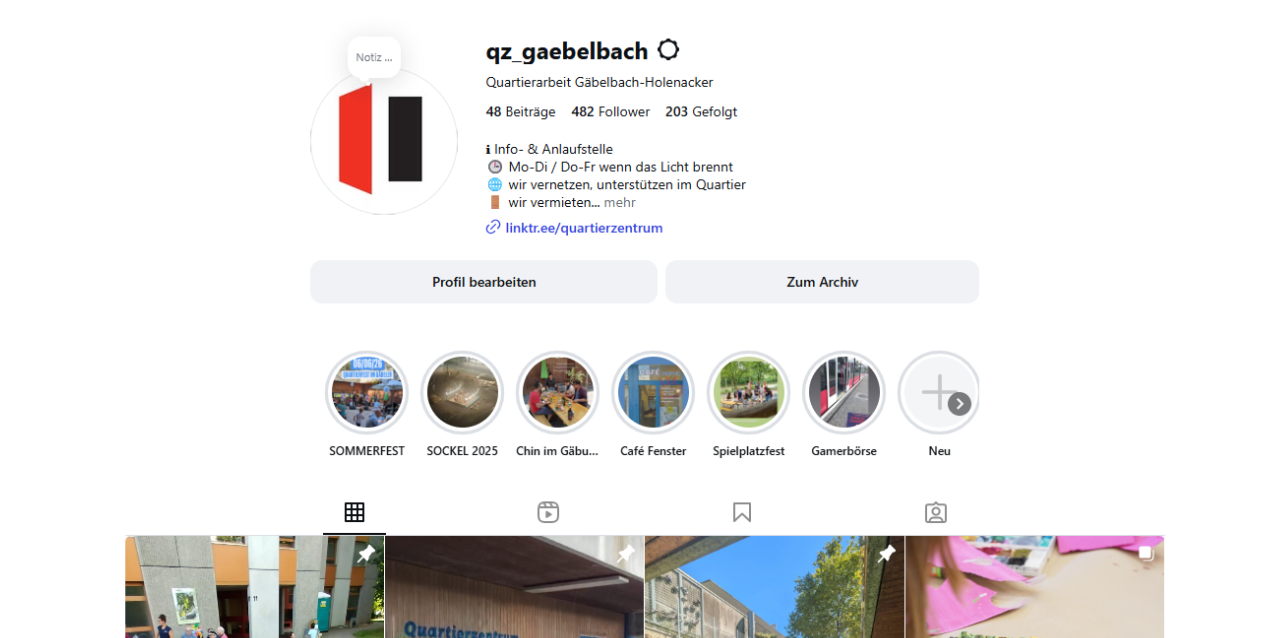
Task: Open the SOCKEL 2025 story highlight
Action: click(x=462, y=392)
